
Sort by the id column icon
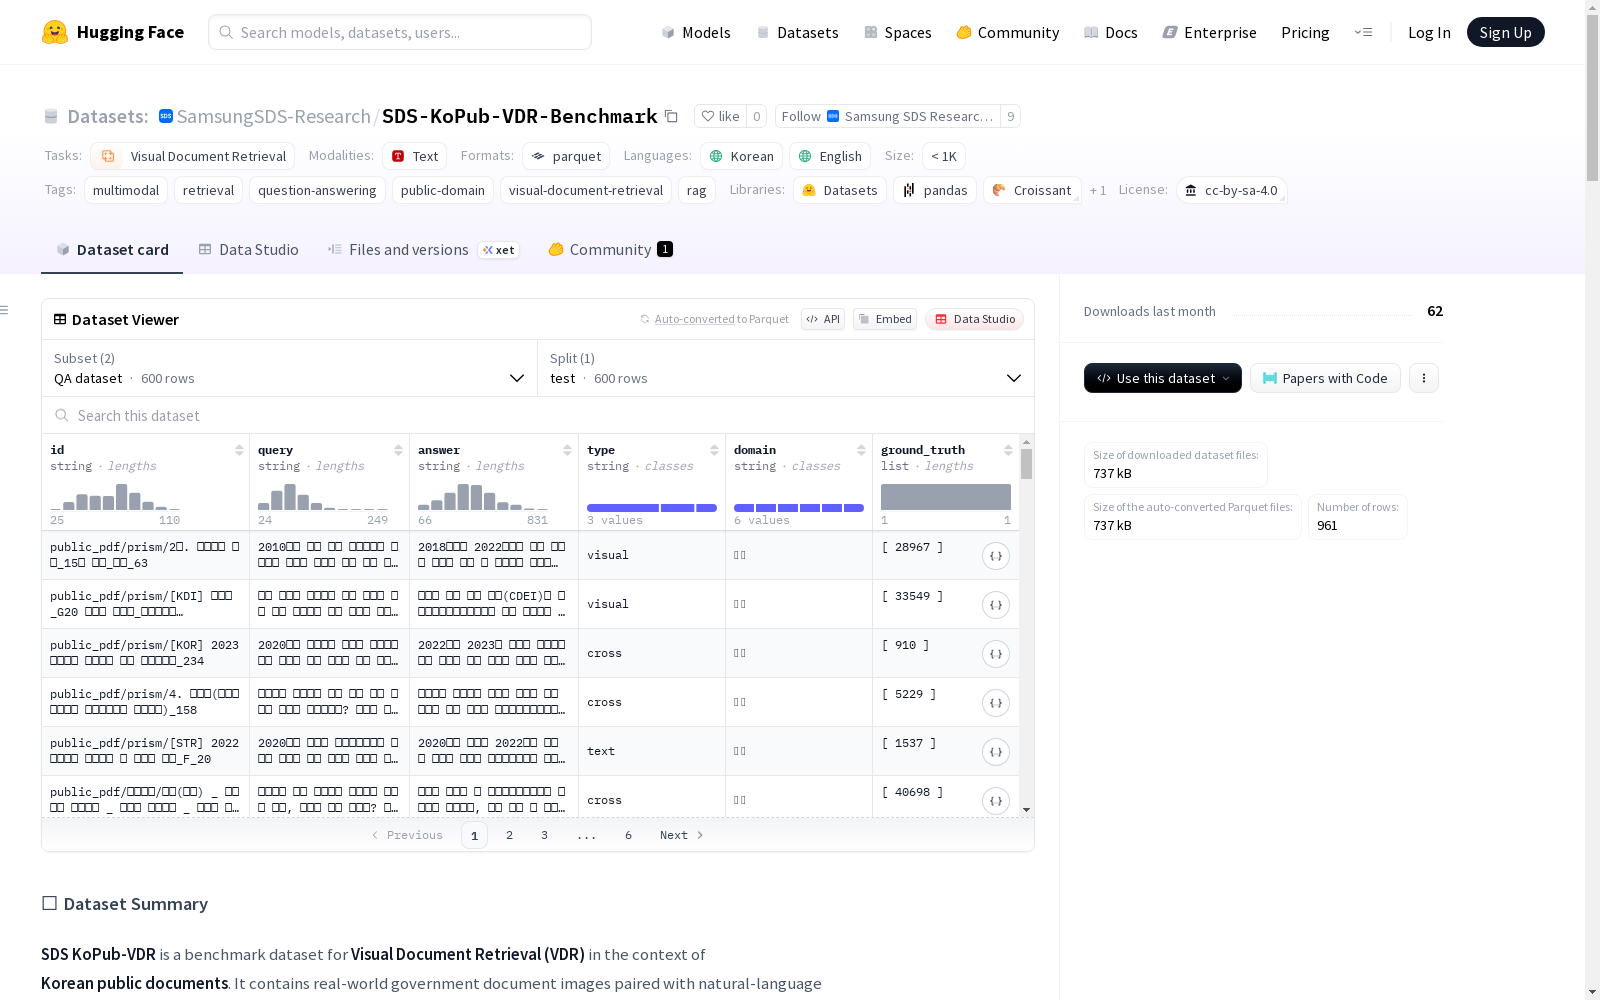(239, 450)
